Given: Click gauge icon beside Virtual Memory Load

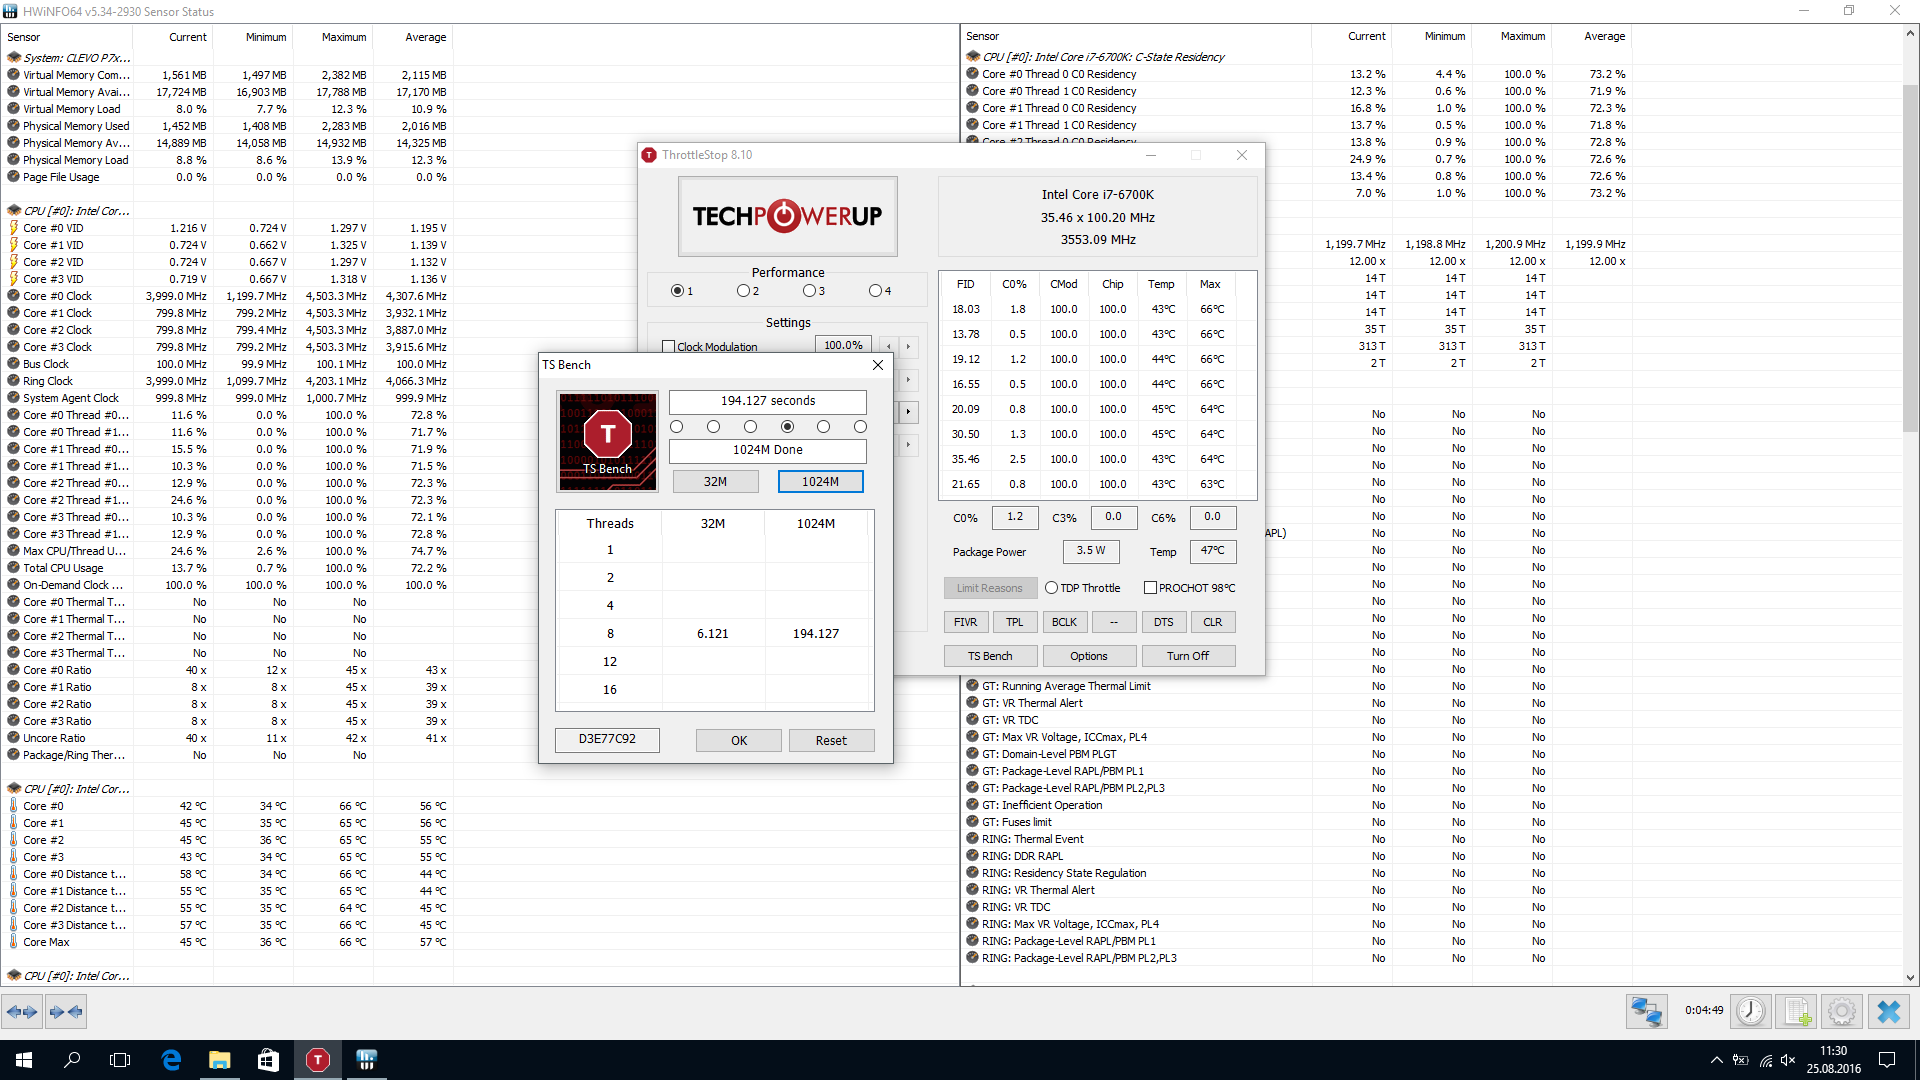Looking at the screenshot, I should coord(14,109).
